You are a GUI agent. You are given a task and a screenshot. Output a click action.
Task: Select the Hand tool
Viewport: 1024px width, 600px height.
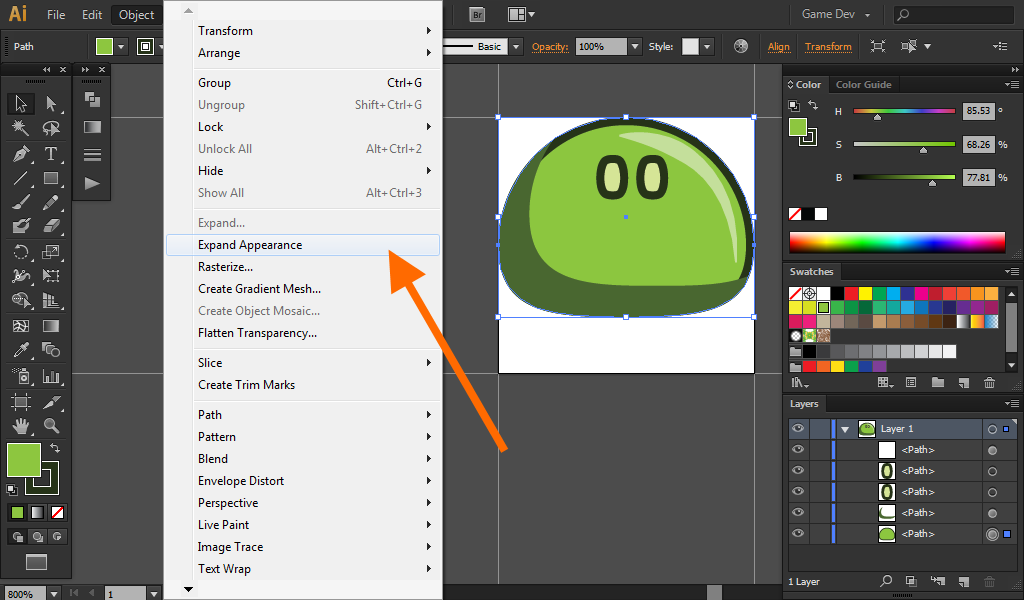pos(20,426)
